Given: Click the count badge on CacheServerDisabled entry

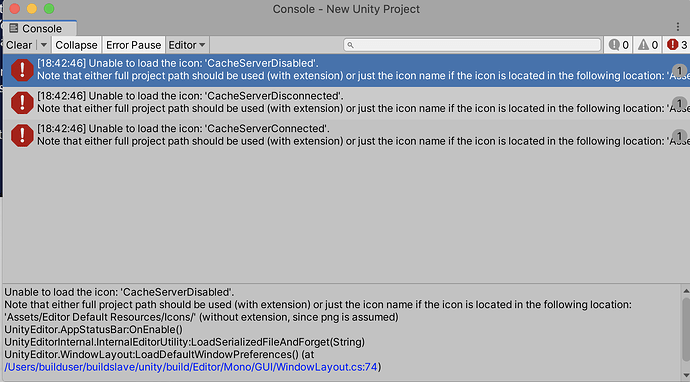Looking at the screenshot, I should point(679,70).
